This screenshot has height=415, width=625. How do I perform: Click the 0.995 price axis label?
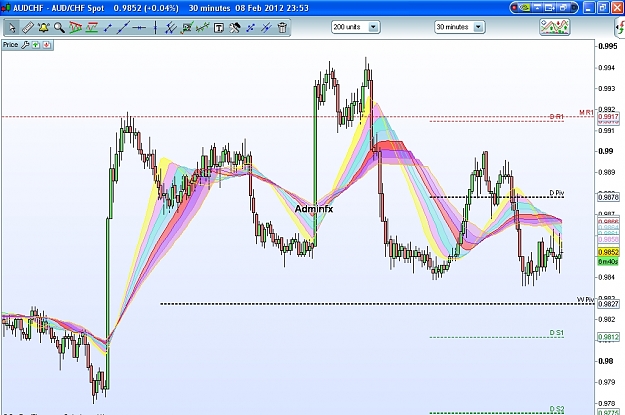pyautogui.click(x=608, y=46)
